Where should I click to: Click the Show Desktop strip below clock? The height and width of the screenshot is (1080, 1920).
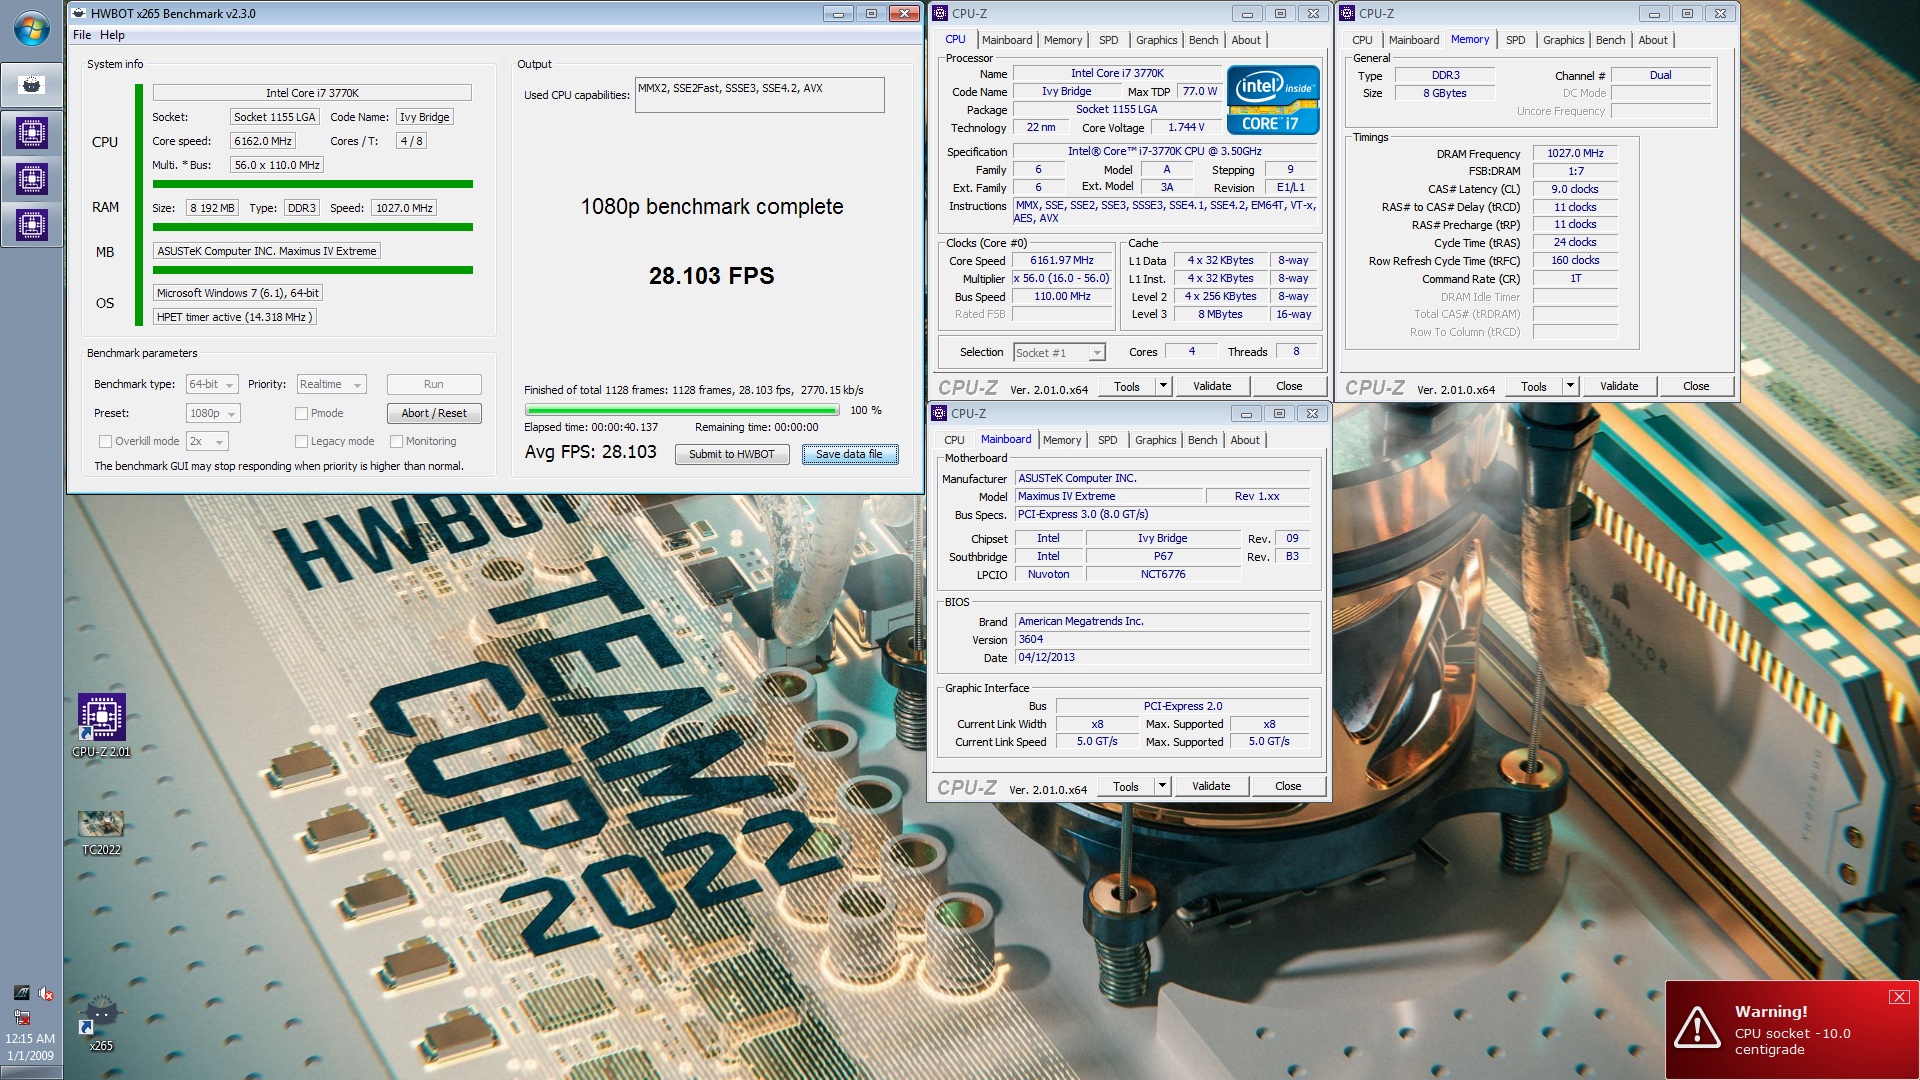tap(31, 1073)
